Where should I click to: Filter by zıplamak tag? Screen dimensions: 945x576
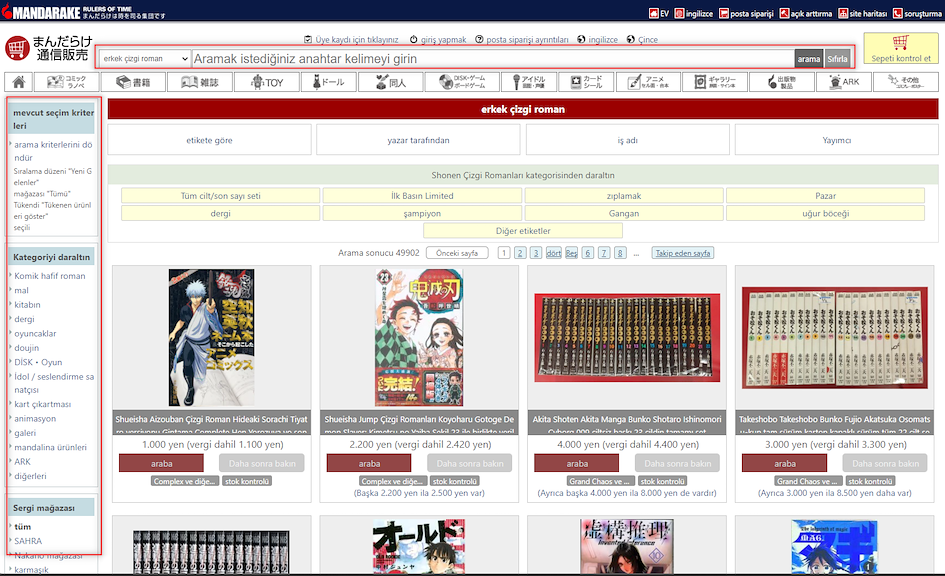[624, 196]
